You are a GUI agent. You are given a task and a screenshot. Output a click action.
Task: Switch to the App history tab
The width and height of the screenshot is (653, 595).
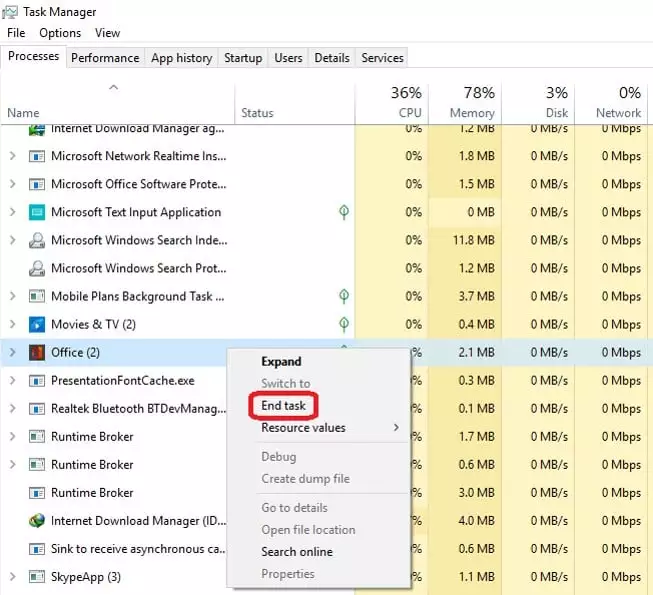click(x=182, y=58)
